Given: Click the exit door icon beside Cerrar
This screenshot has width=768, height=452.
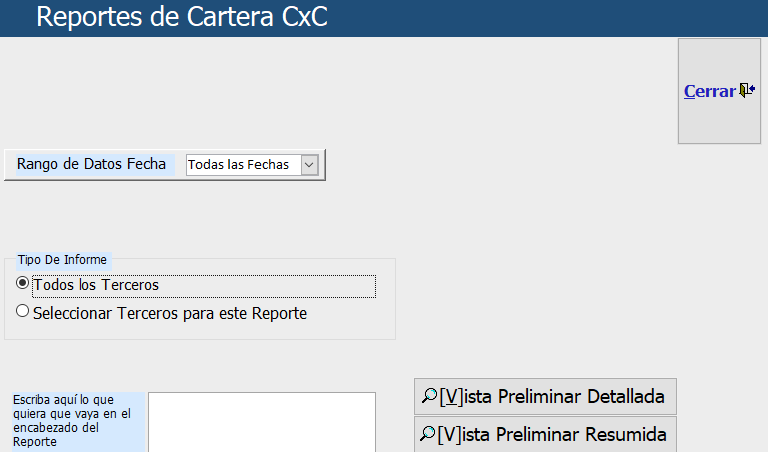Looking at the screenshot, I should tap(747, 90).
